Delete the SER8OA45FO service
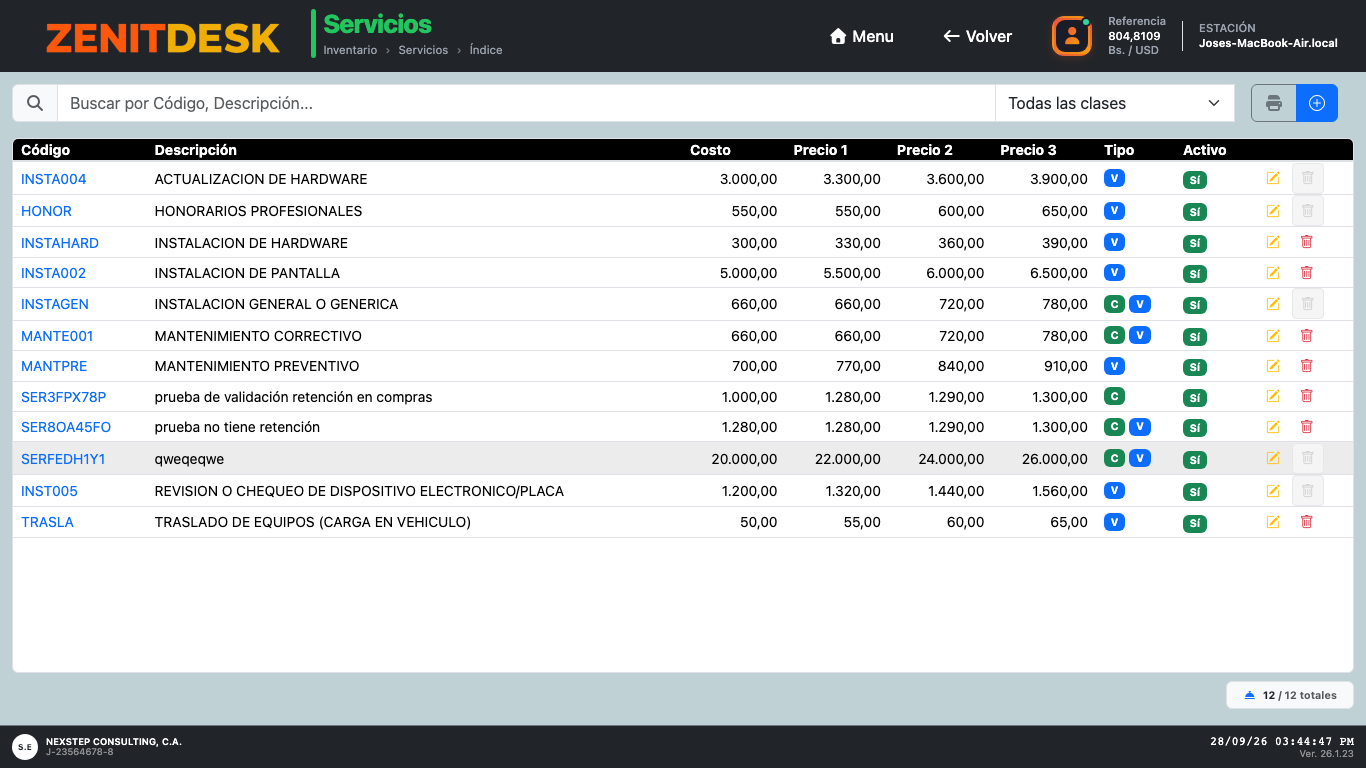Image resolution: width=1366 pixels, height=768 pixels. 1306,427
